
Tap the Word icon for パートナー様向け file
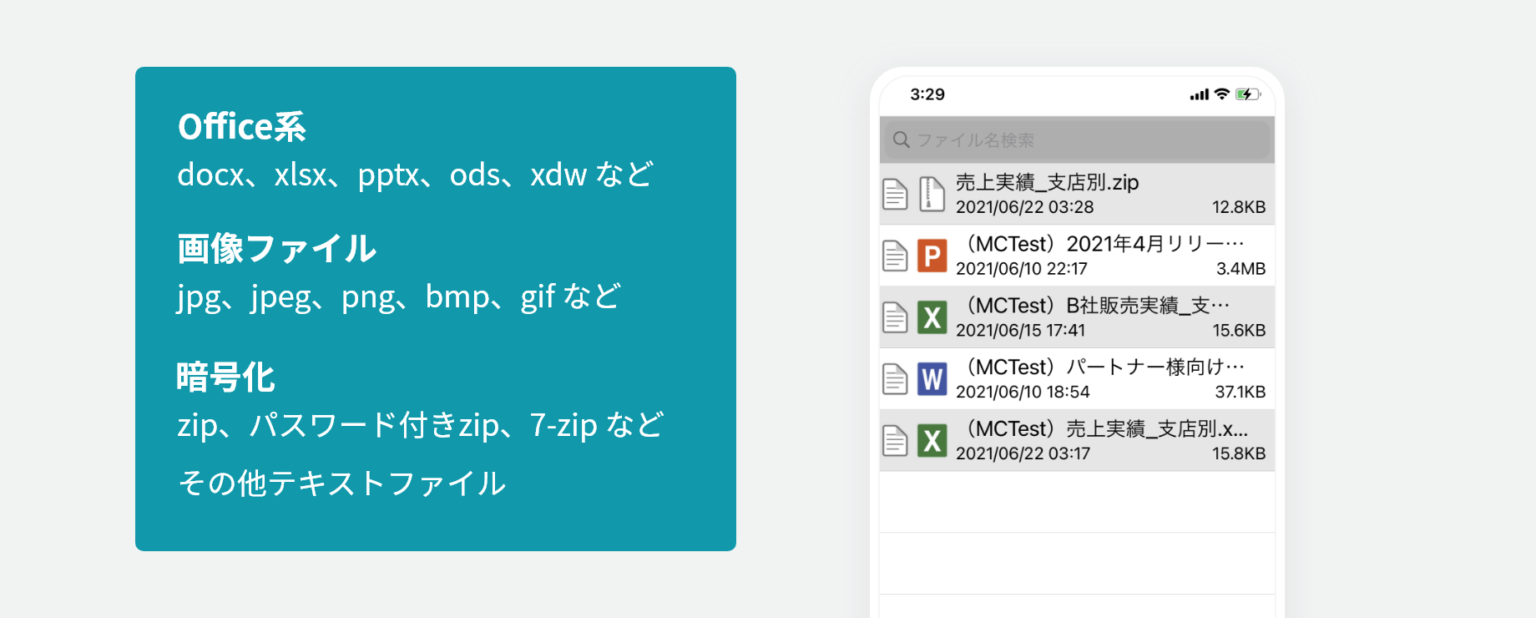tap(931, 379)
